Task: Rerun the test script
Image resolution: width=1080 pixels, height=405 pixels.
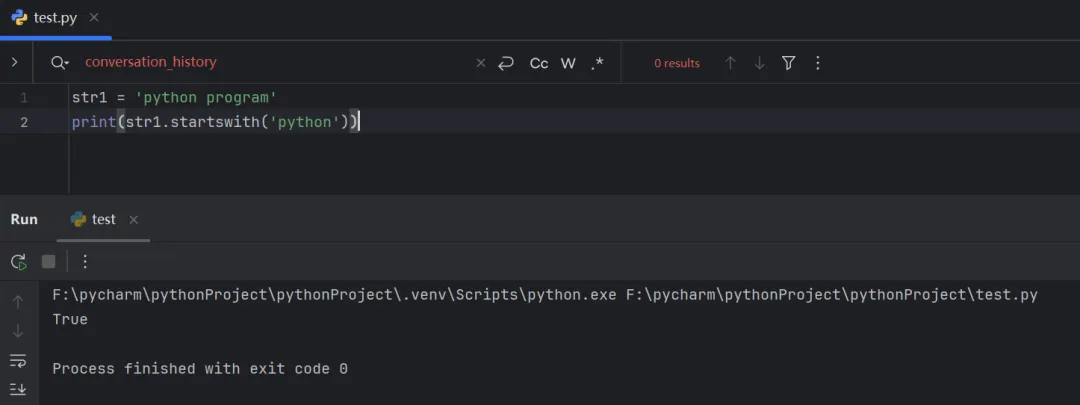Action: tap(18, 261)
